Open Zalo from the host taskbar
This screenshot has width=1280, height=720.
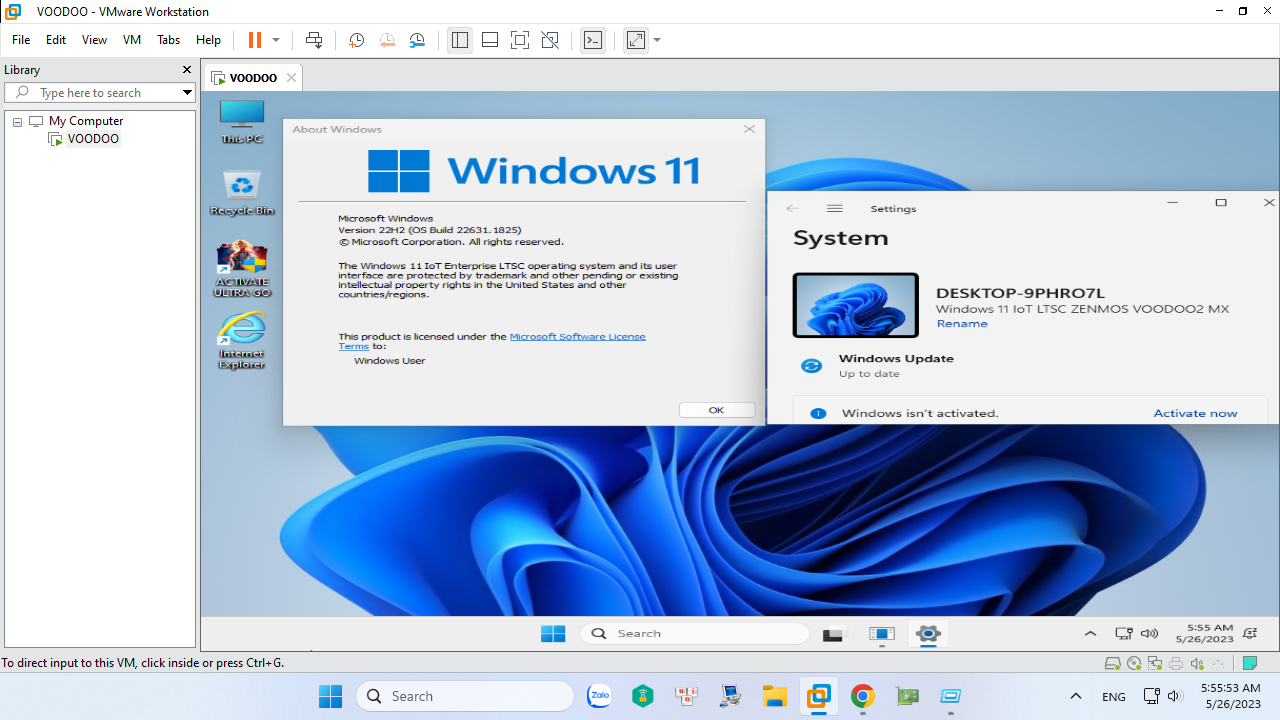[599, 696]
